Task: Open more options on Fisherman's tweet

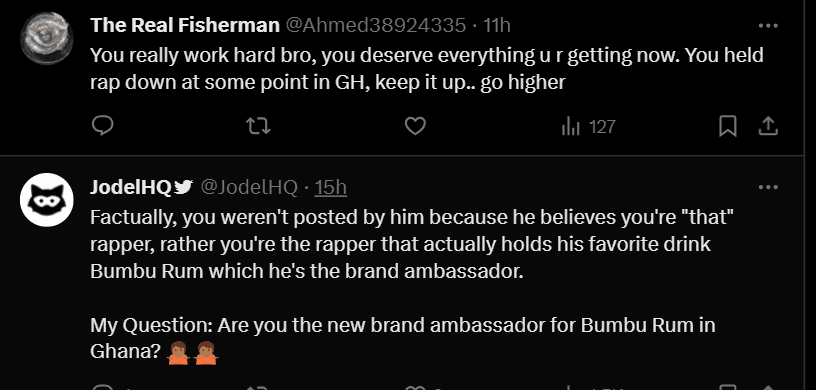Action: click(x=768, y=26)
